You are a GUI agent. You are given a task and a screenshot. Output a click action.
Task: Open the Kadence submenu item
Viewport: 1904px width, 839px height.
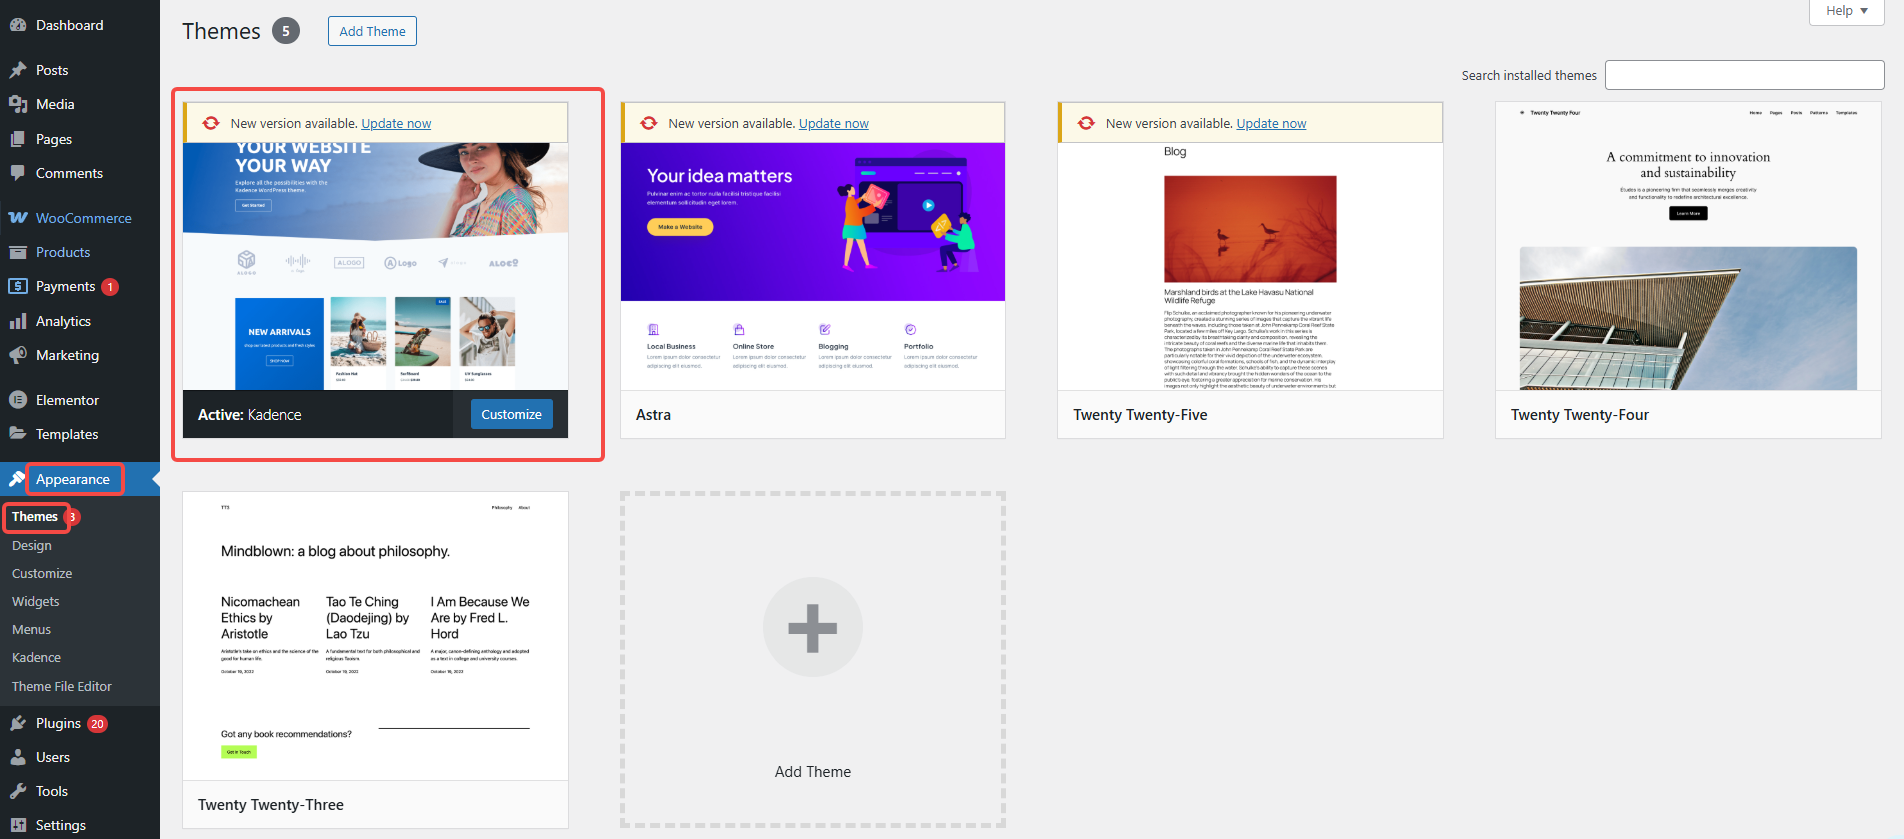[x=36, y=657]
